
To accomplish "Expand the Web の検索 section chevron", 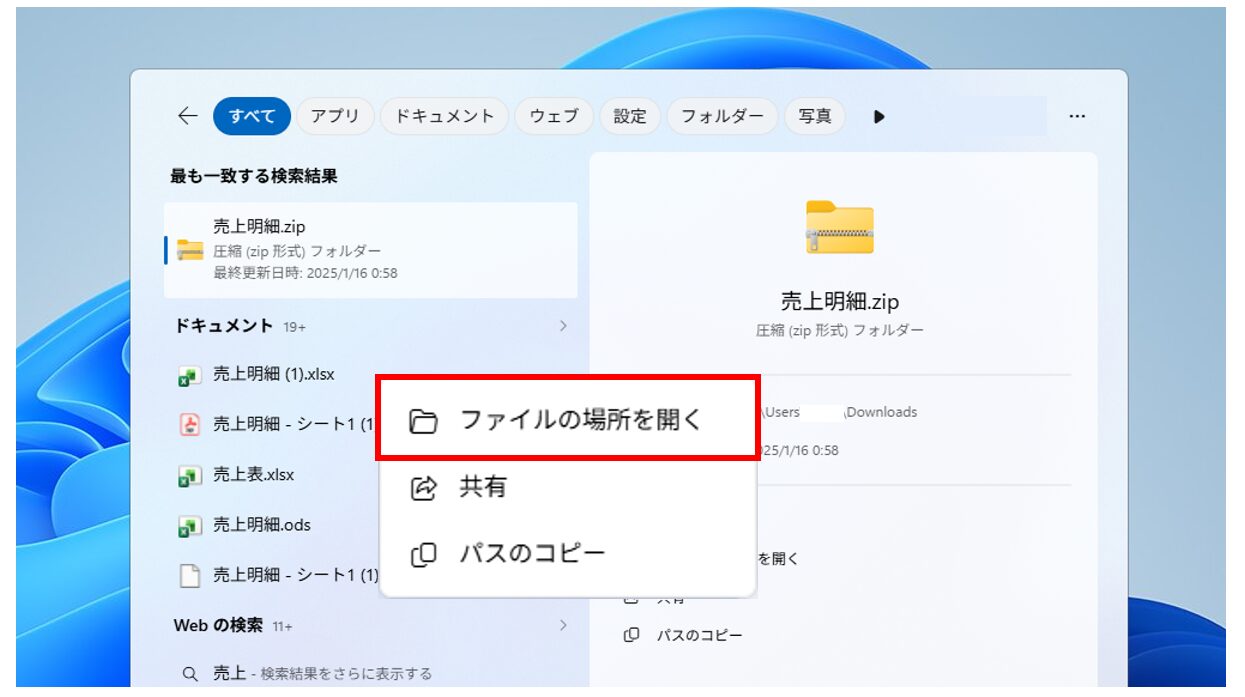I will [x=565, y=627].
